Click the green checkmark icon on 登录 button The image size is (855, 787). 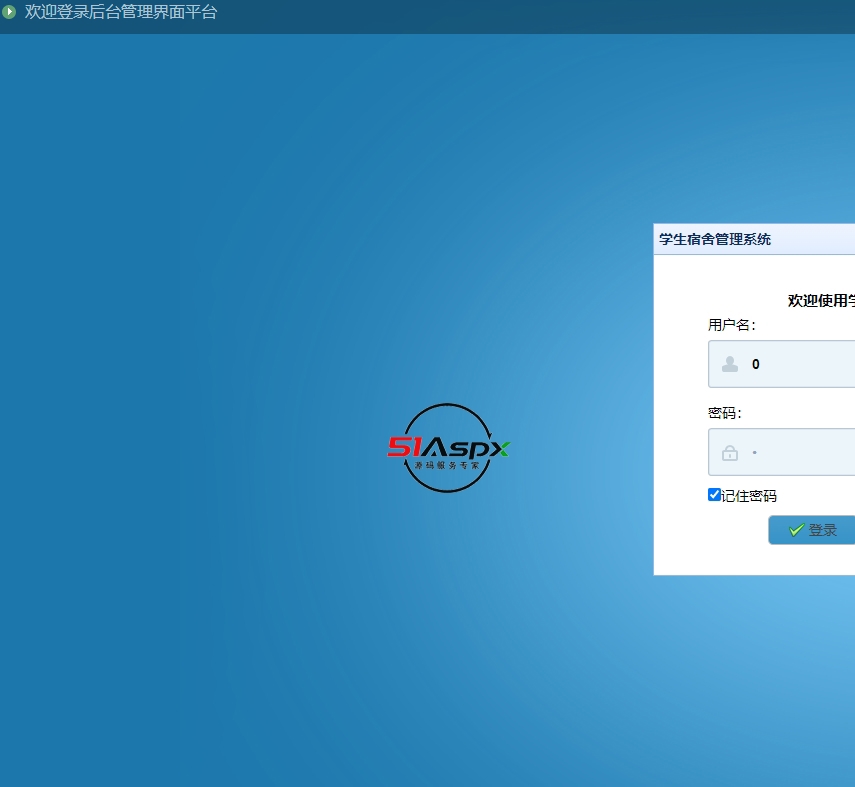point(797,529)
